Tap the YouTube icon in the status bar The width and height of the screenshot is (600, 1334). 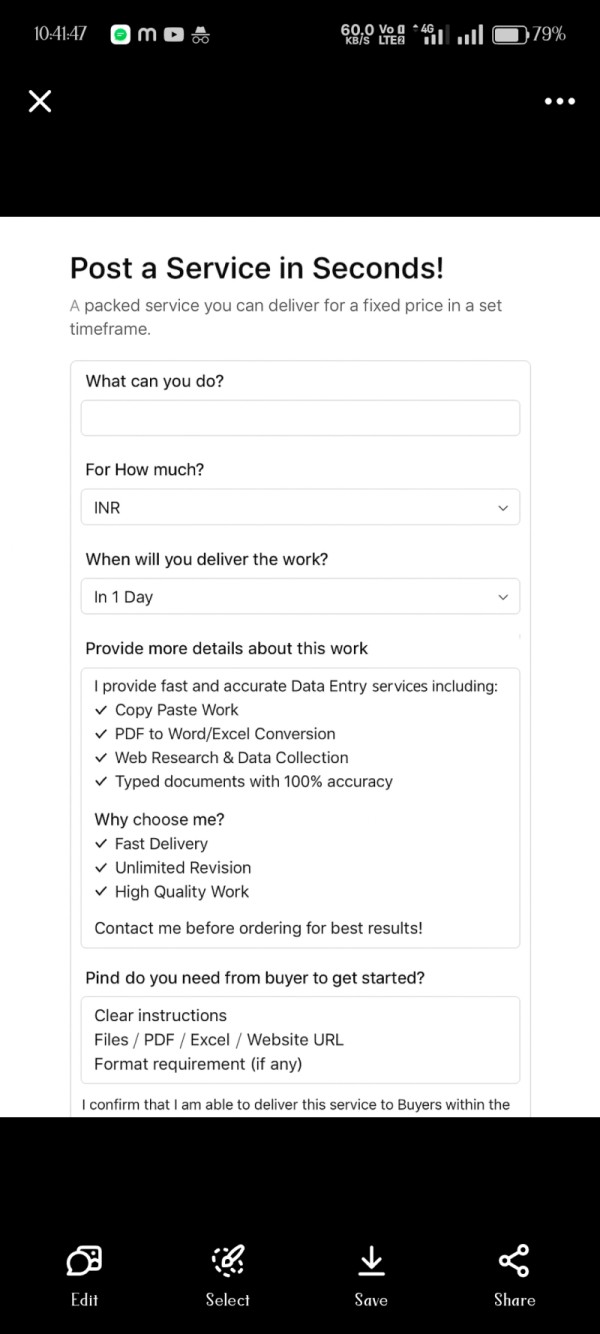pos(171,33)
